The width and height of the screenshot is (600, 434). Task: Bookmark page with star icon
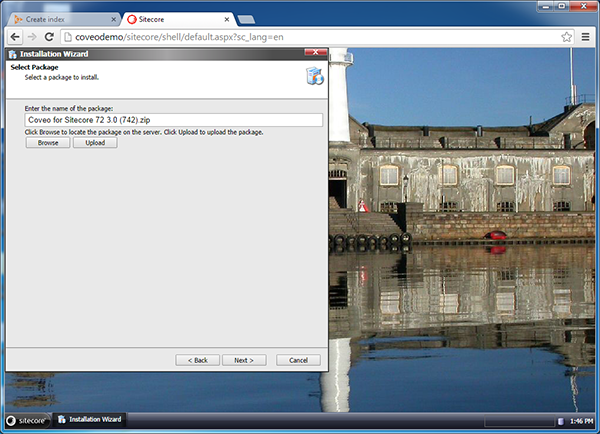[x=566, y=37]
